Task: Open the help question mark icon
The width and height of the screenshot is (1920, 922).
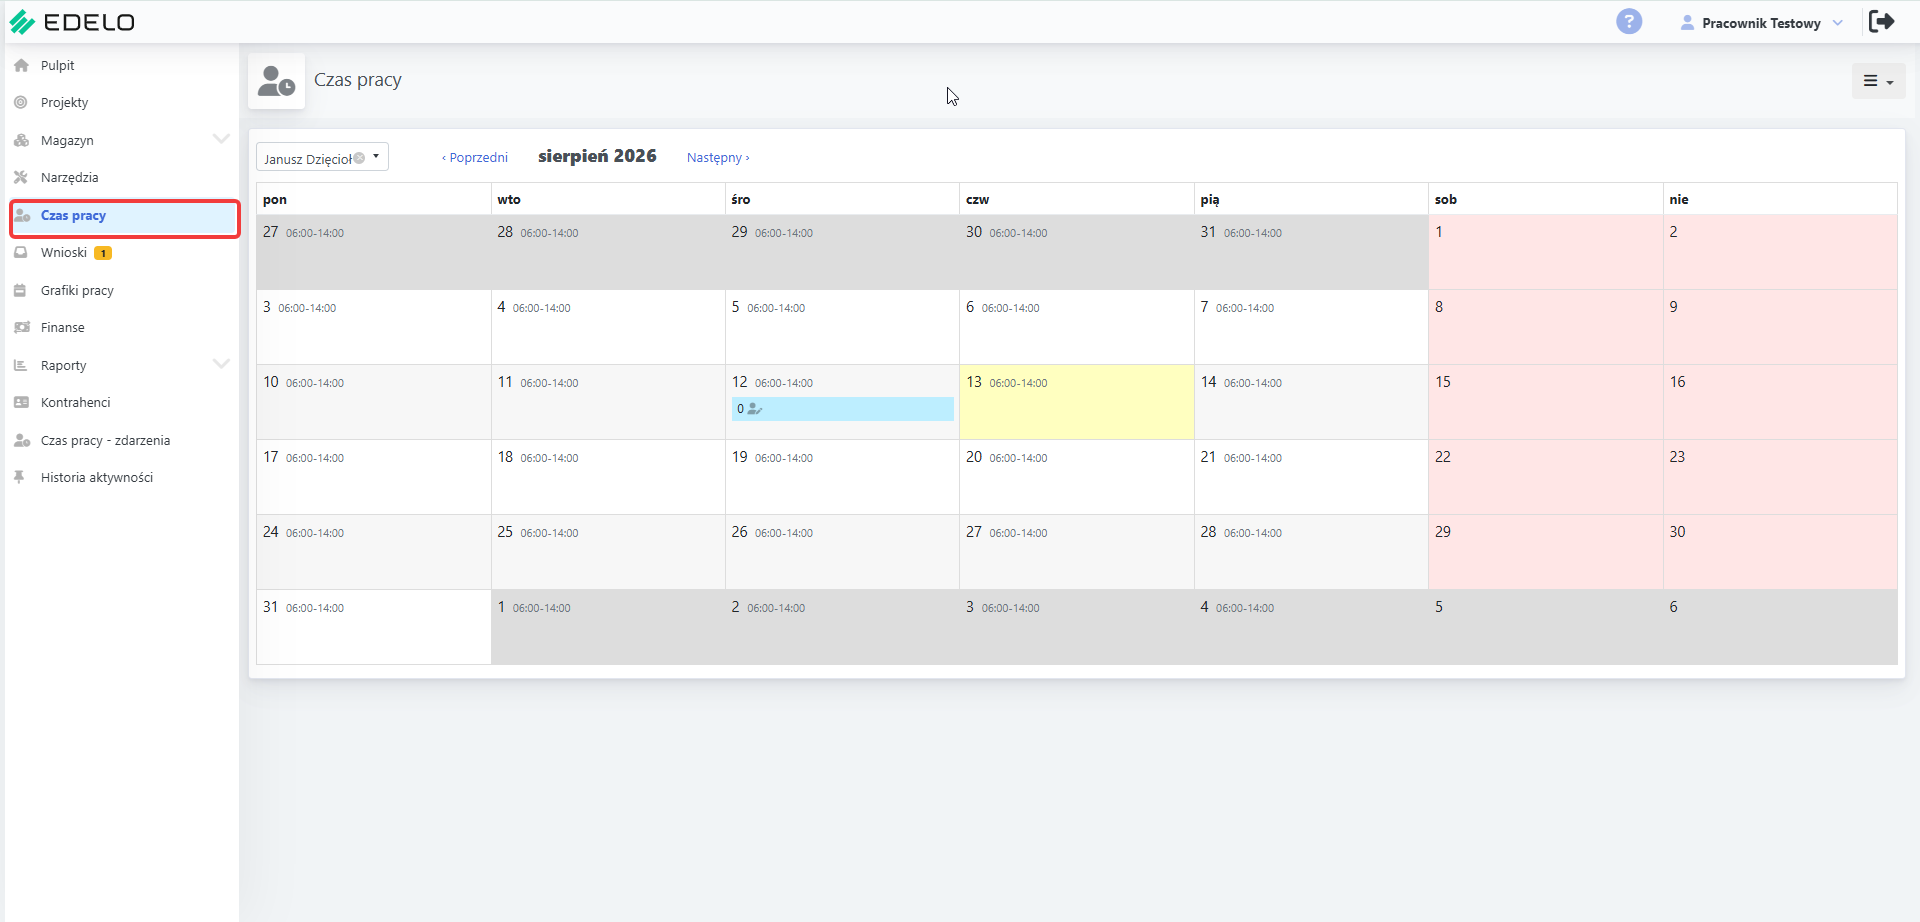Action: pyautogui.click(x=1629, y=21)
